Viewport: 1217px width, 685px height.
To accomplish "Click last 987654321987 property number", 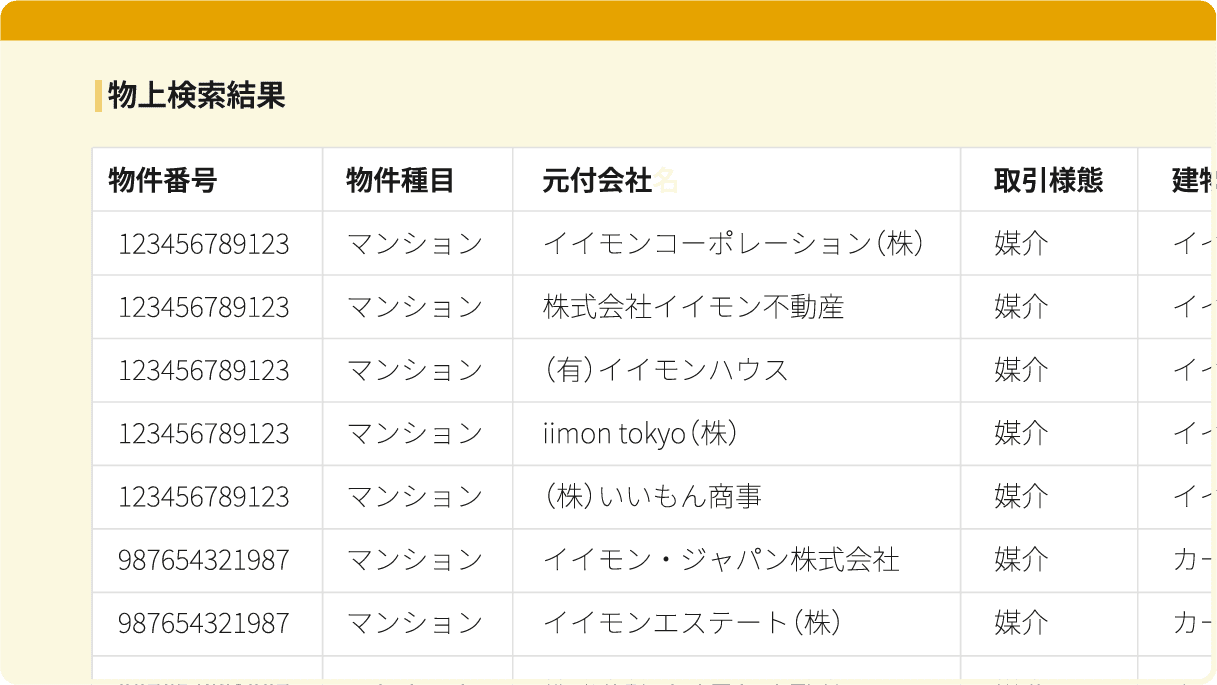I will tap(204, 623).
